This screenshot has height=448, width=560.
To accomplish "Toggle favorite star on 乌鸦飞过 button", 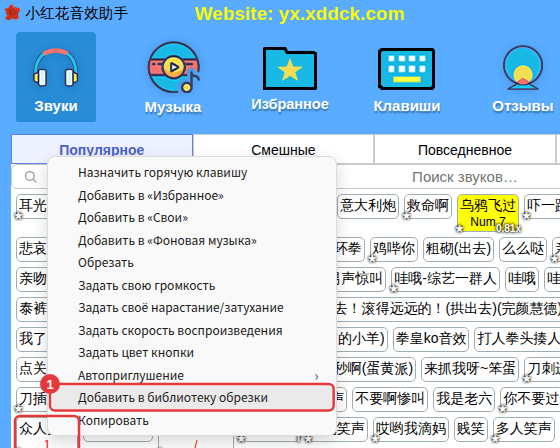I will [460, 228].
